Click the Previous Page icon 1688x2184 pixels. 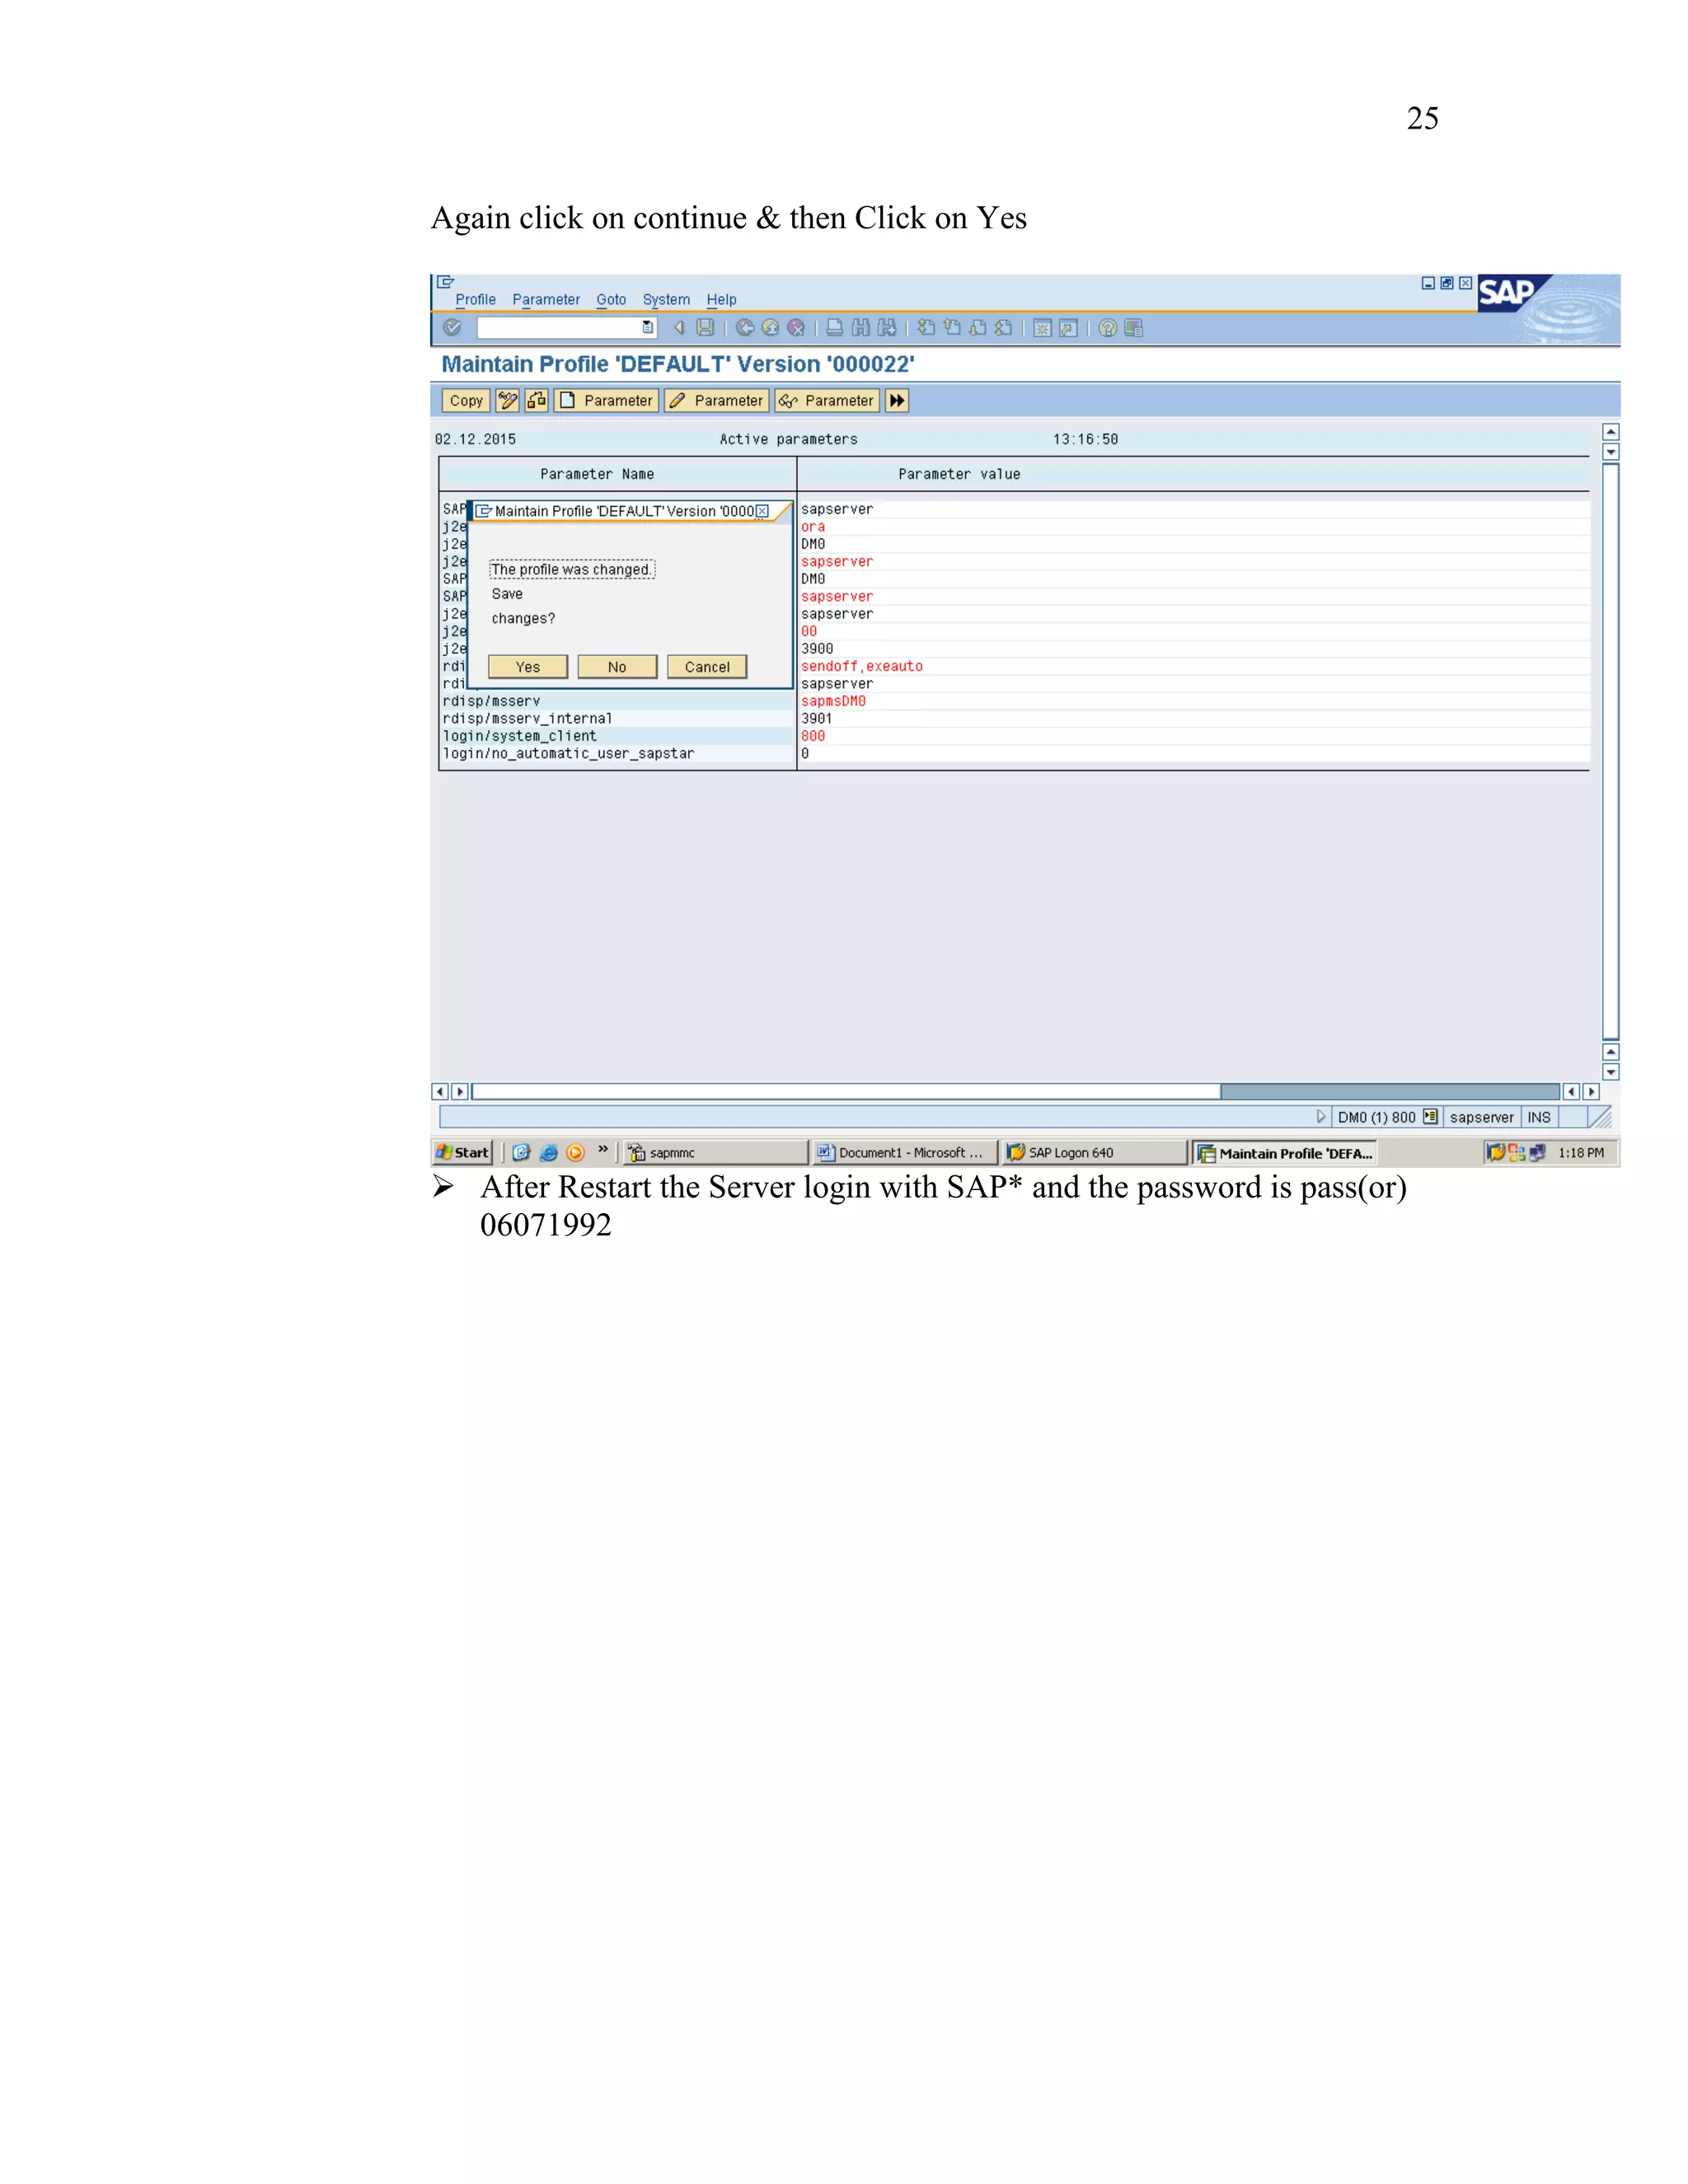pyautogui.click(x=952, y=327)
